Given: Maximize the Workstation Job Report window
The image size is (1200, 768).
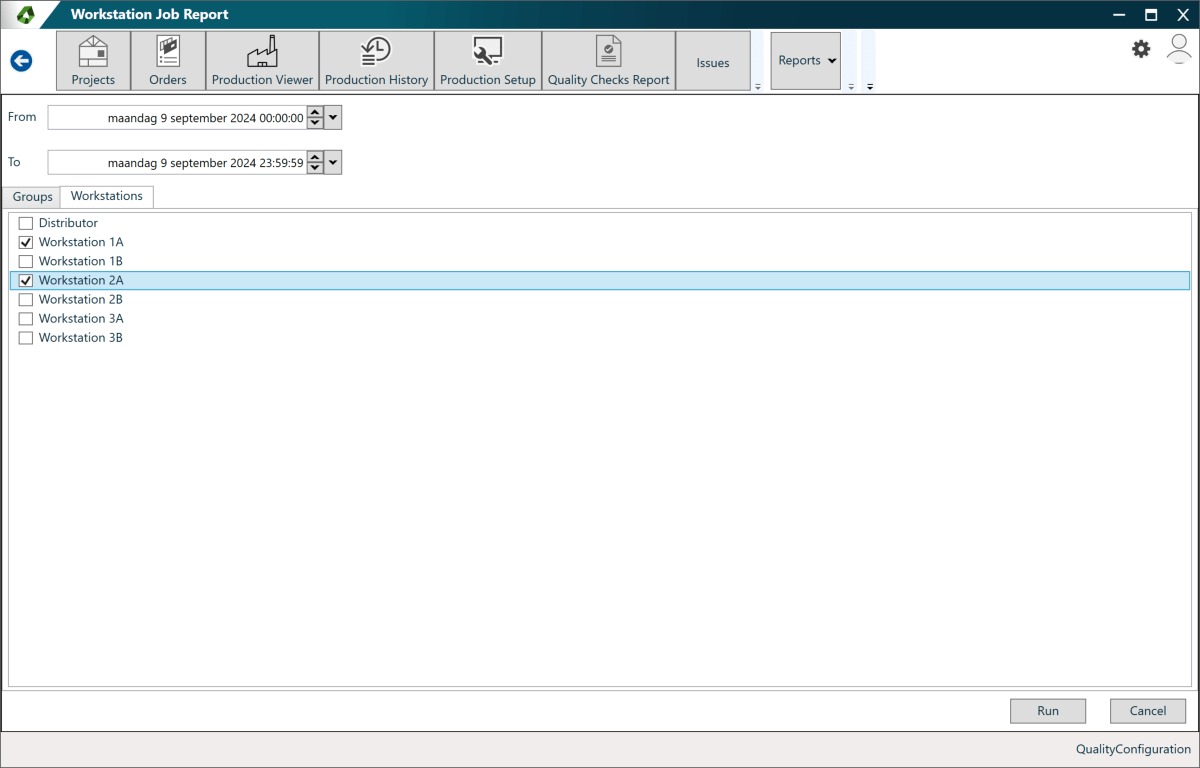Looking at the screenshot, I should click(x=1151, y=14).
